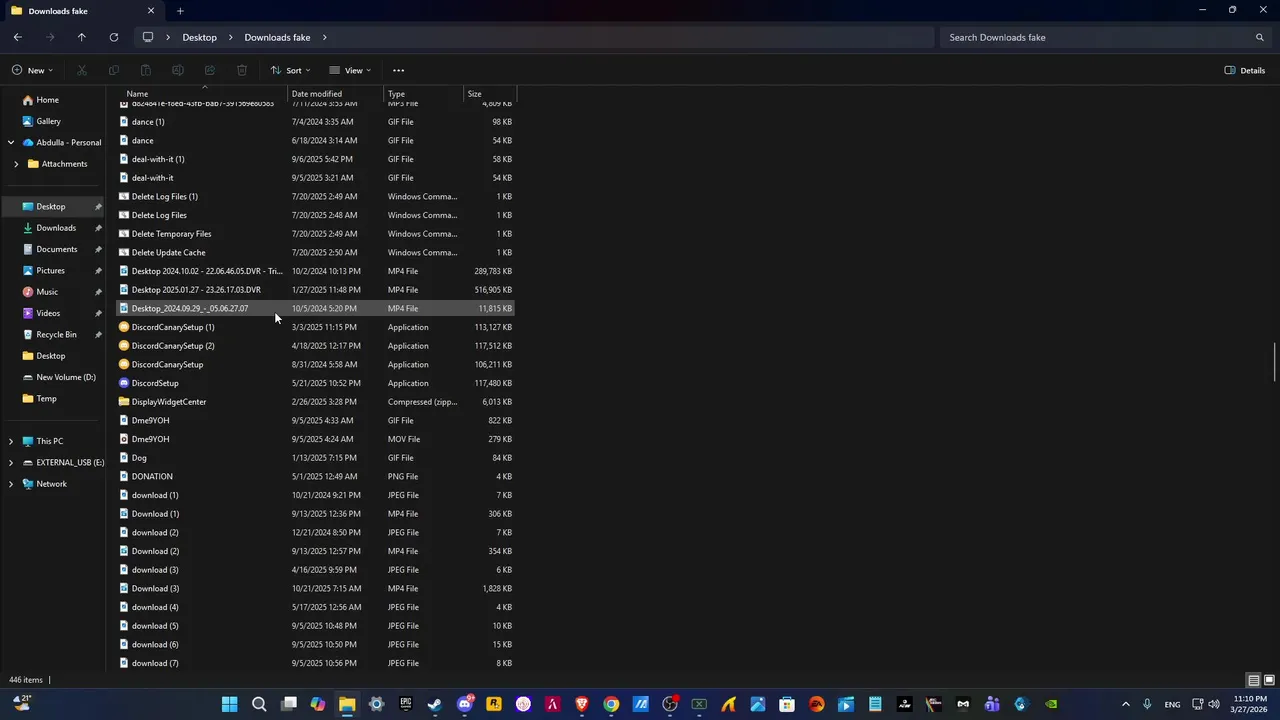
Task: Click the Paste clipboard icon in toolbar
Action: tap(146, 70)
